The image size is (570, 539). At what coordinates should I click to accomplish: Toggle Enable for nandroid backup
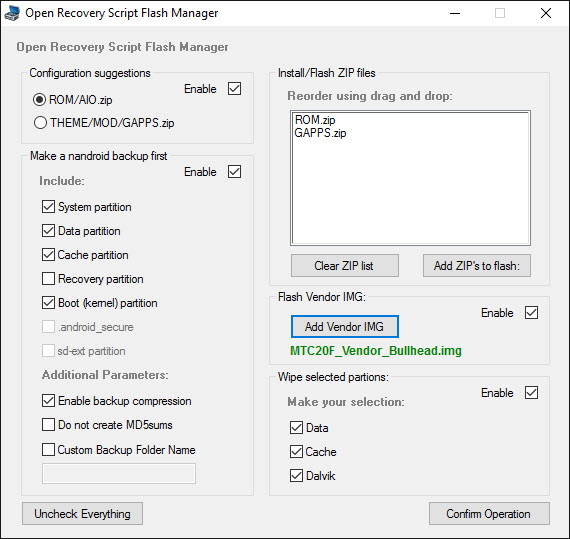(234, 172)
